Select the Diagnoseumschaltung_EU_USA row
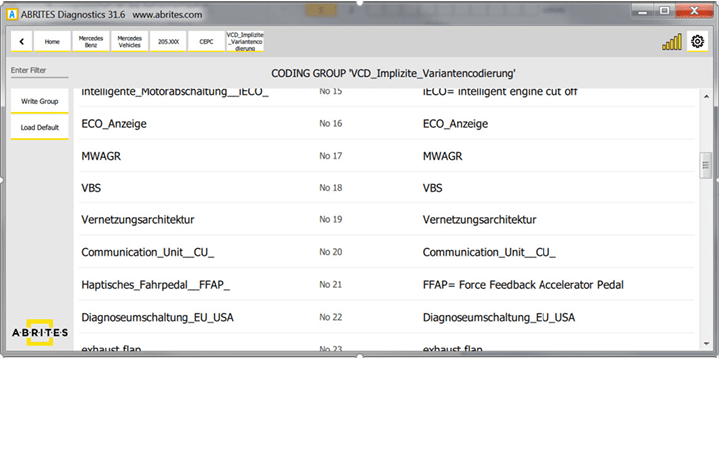The image size is (719, 455). pos(161,317)
